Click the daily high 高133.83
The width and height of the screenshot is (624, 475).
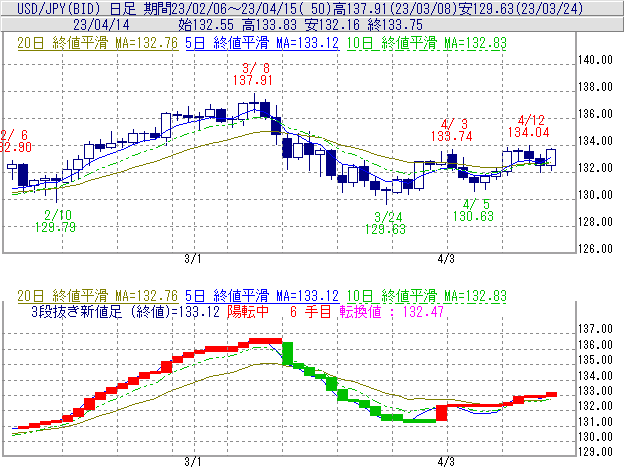(269, 25)
